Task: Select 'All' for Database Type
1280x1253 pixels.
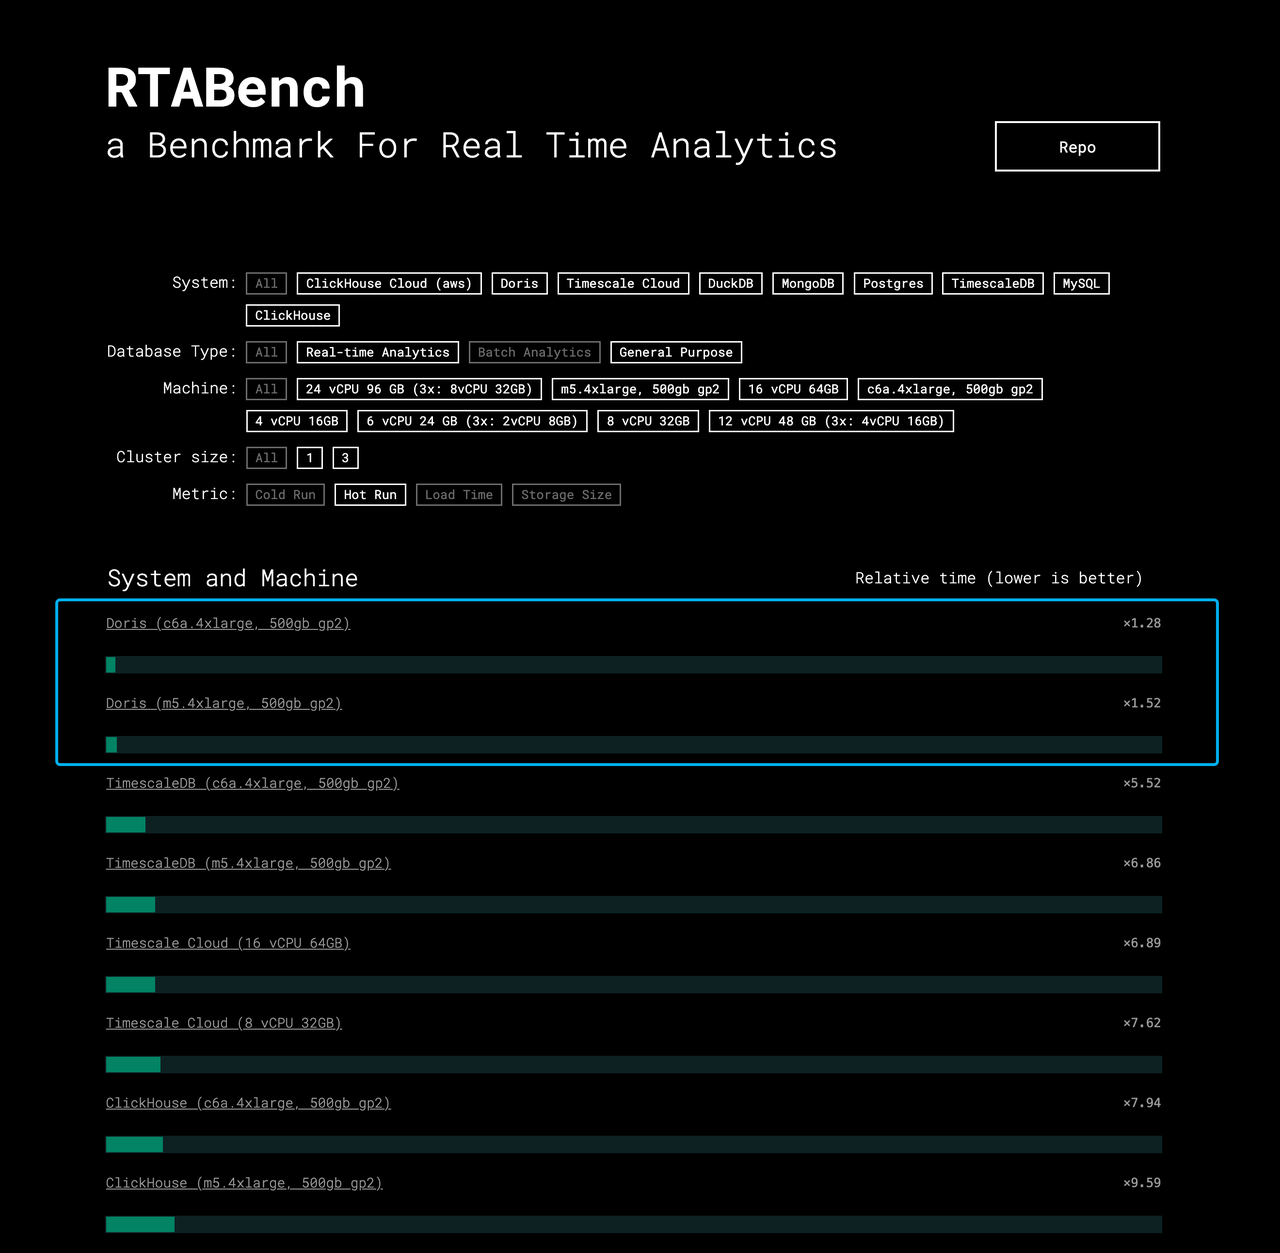Action: [x=266, y=352]
